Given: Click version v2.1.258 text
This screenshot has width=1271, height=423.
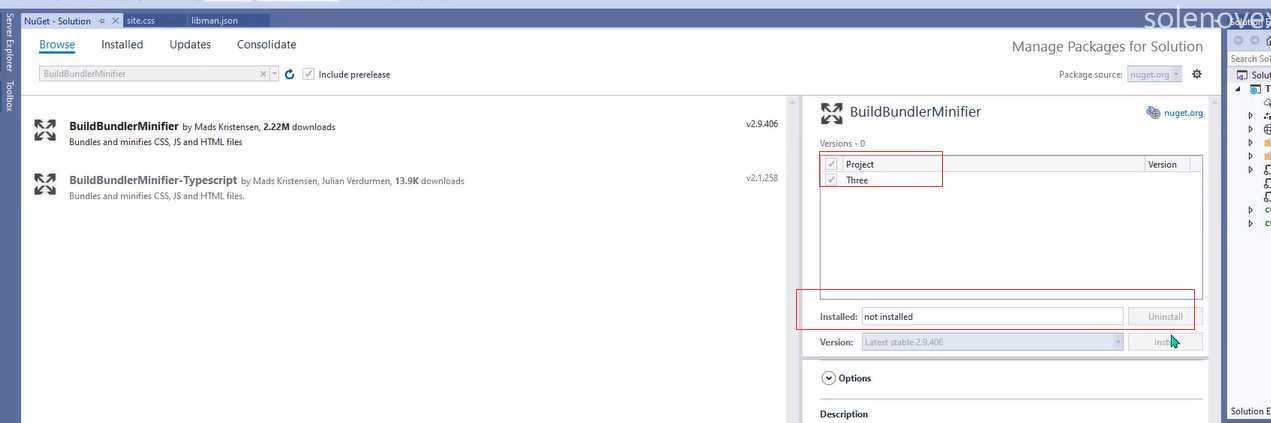Looking at the screenshot, I should tap(762, 178).
